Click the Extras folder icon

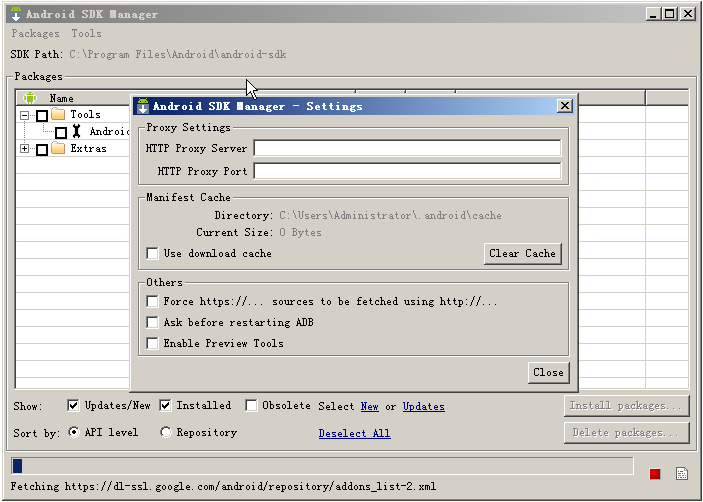(x=58, y=148)
